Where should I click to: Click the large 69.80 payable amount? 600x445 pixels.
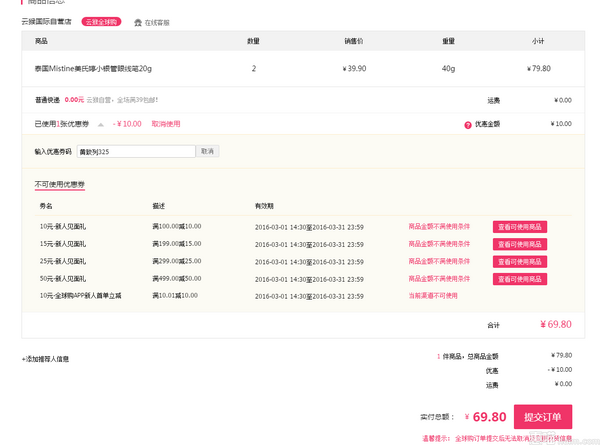(489, 417)
